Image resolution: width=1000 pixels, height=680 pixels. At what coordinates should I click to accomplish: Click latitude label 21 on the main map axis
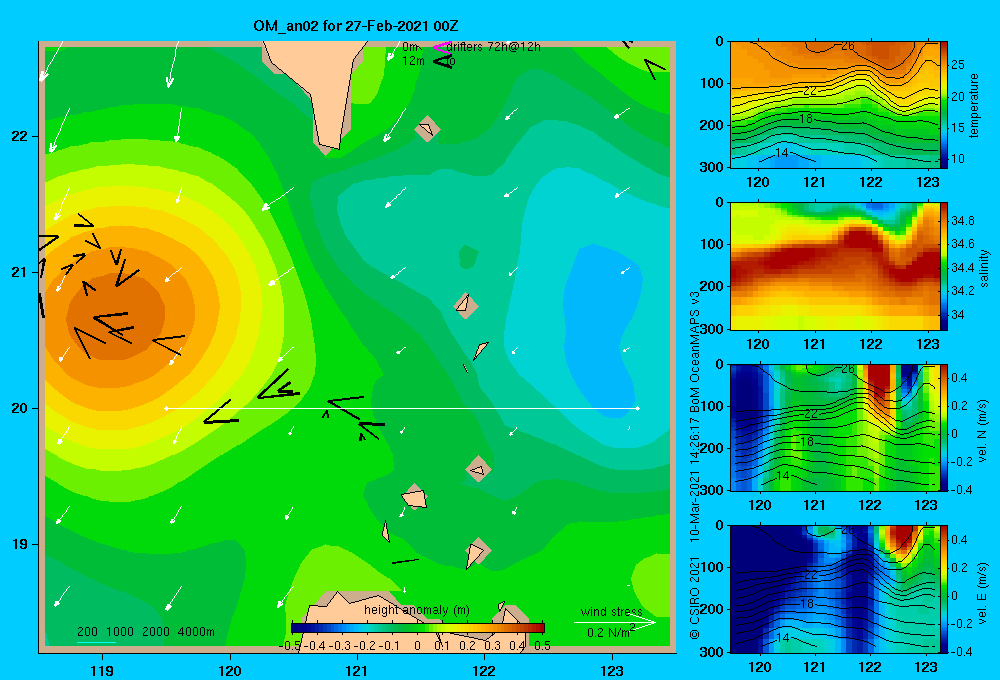pos(19,272)
